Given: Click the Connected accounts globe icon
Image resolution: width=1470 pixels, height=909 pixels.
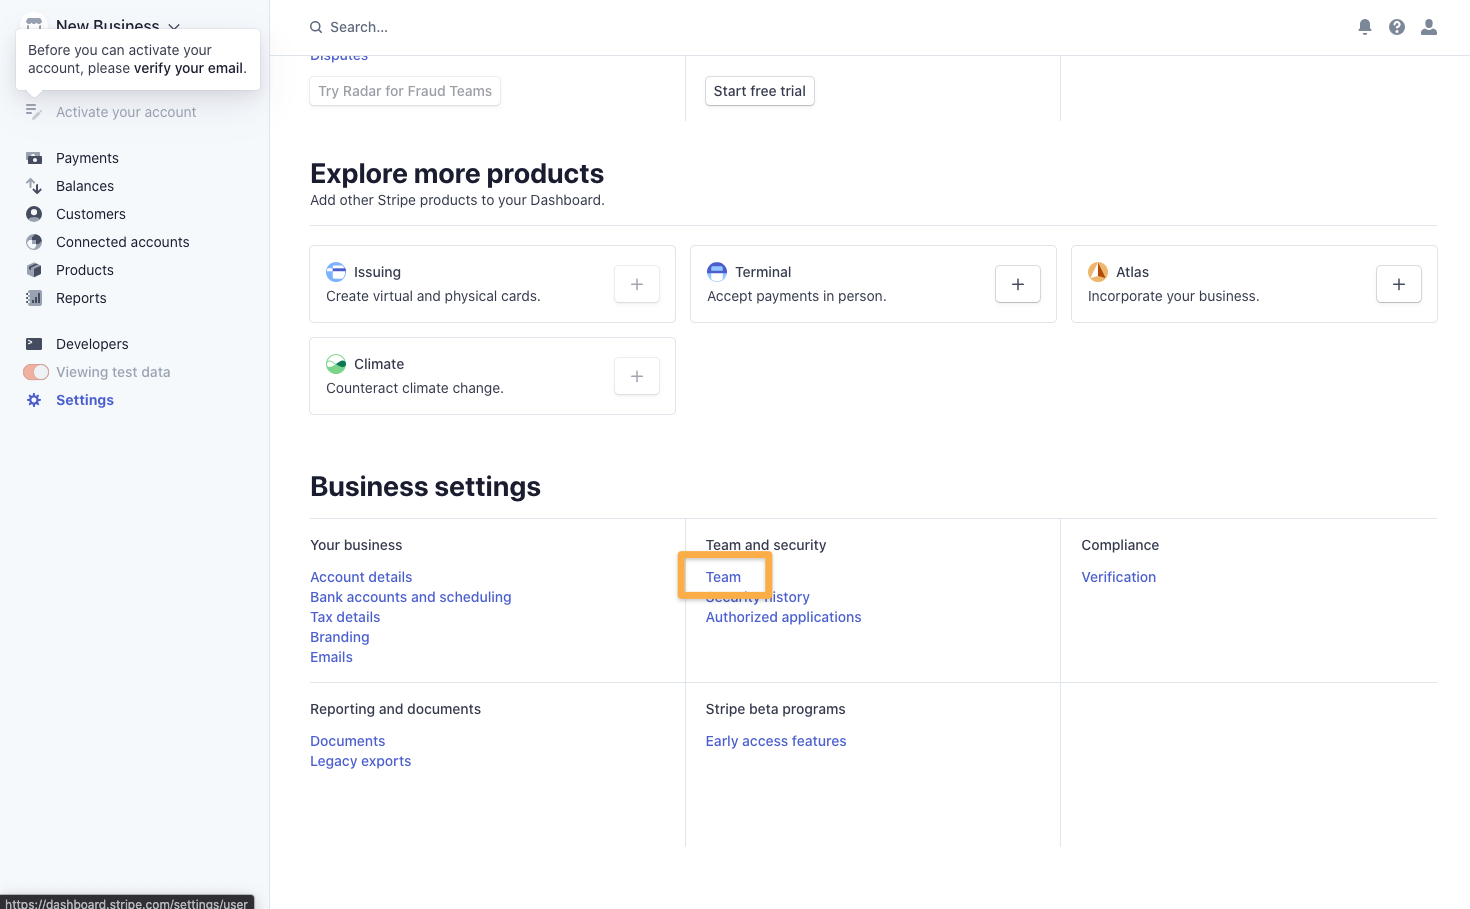Looking at the screenshot, I should pos(34,242).
